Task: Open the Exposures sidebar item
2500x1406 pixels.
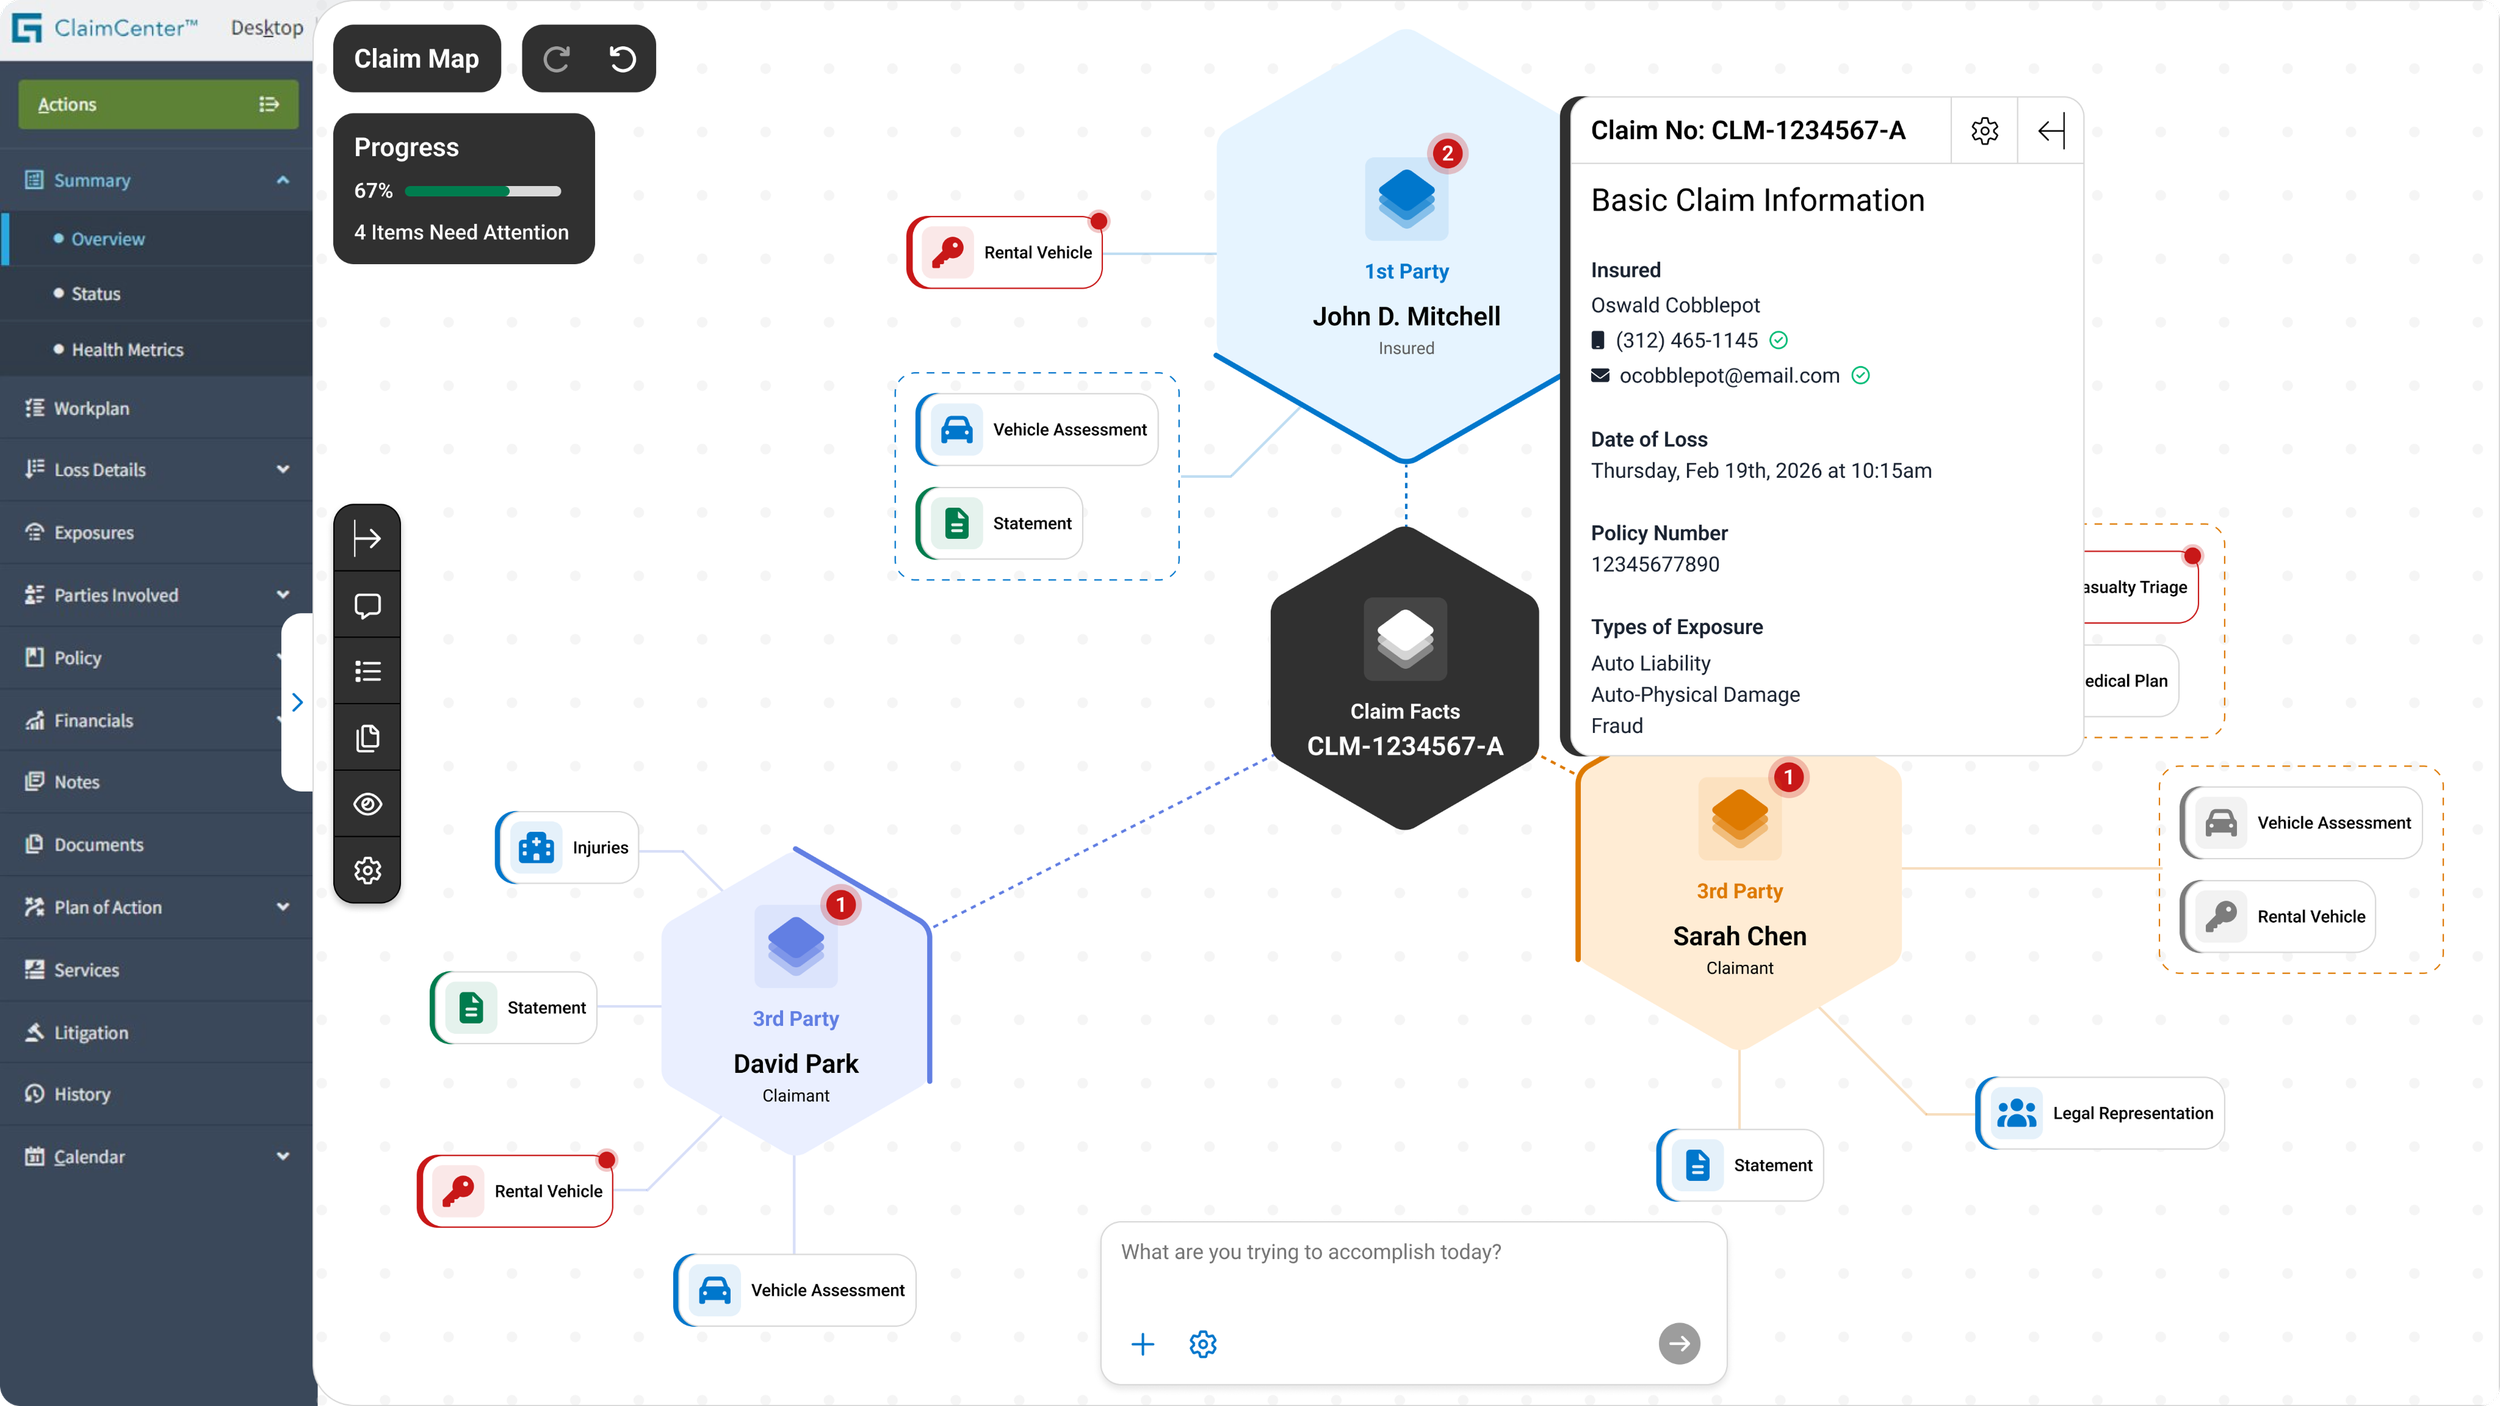Action: (156, 532)
